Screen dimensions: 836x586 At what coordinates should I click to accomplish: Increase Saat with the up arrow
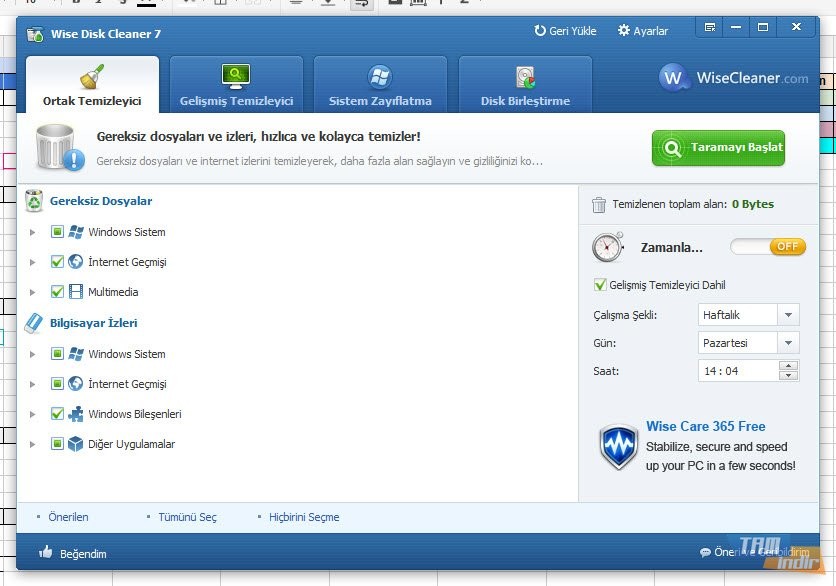tap(788, 365)
